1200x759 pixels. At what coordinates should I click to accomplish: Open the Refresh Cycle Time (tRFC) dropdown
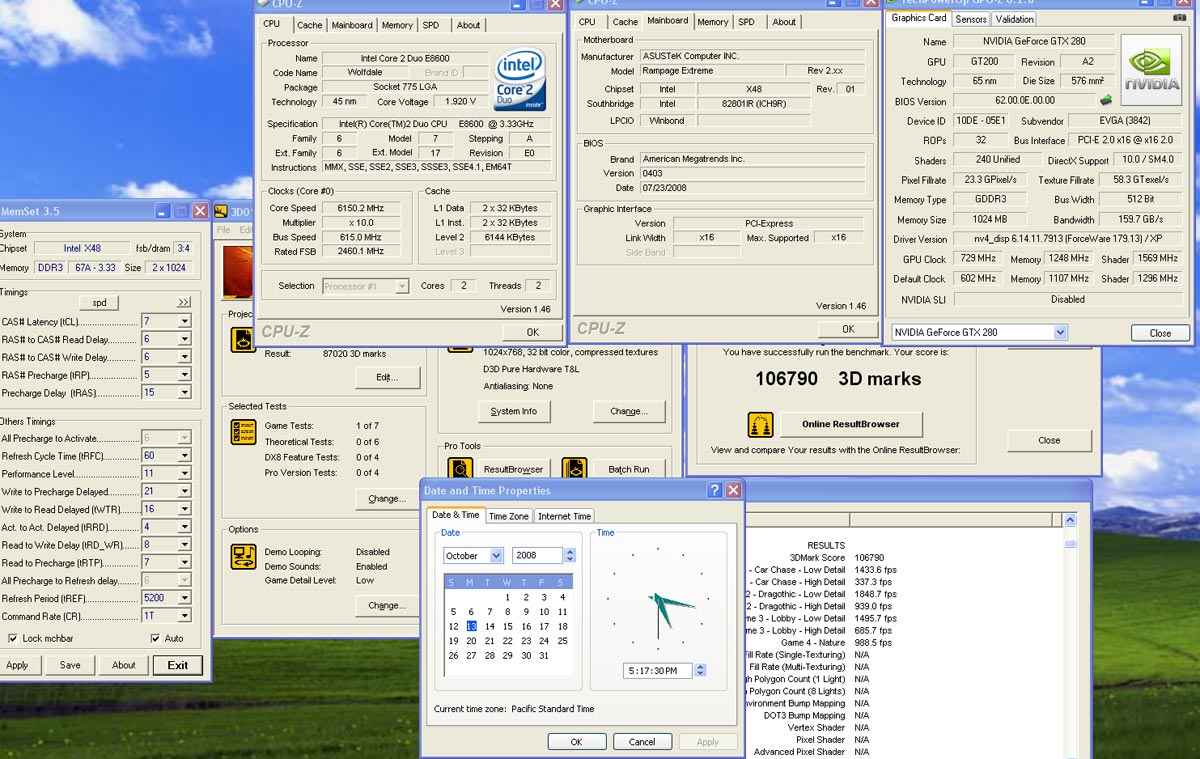[184, 456]
